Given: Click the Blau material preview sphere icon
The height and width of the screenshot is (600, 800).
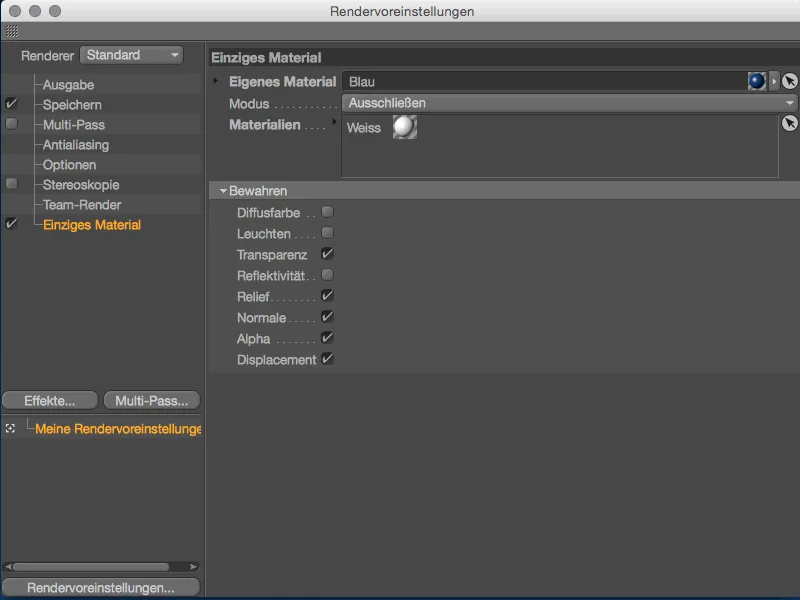Looking at the screenshot, I should tap(757, 81).
